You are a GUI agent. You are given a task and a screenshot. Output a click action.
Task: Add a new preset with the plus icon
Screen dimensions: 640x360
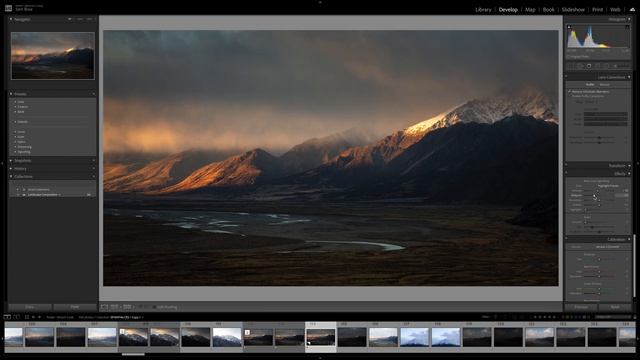[93, 94]
